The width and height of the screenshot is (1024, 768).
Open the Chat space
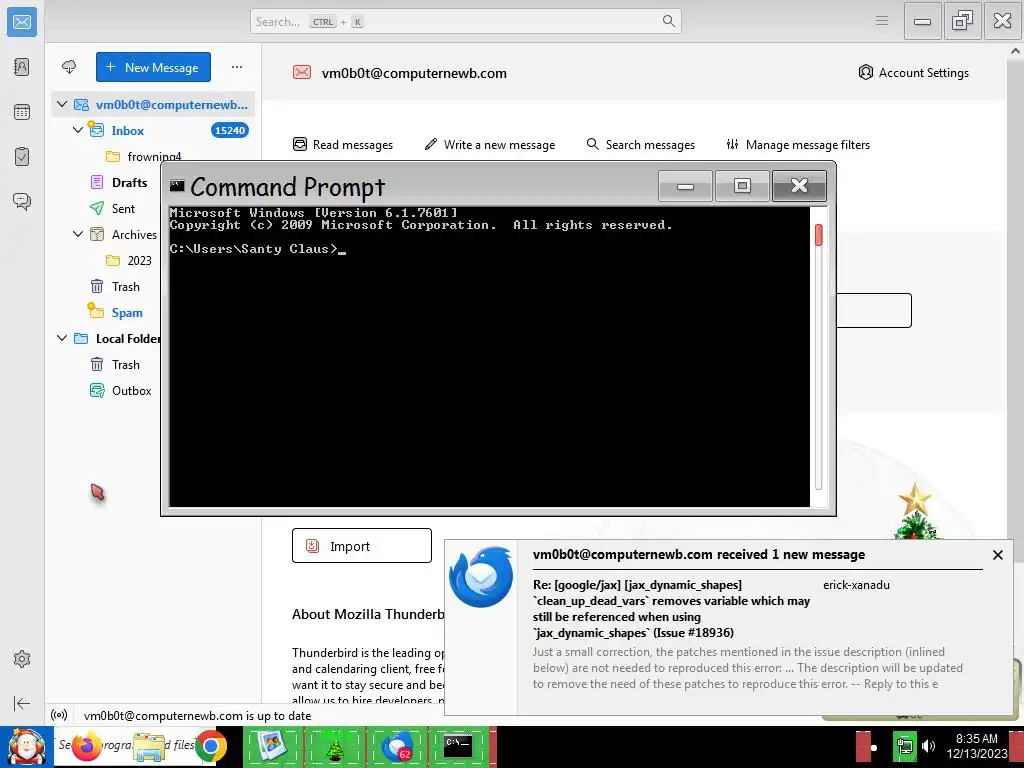[x=22, y=201]
